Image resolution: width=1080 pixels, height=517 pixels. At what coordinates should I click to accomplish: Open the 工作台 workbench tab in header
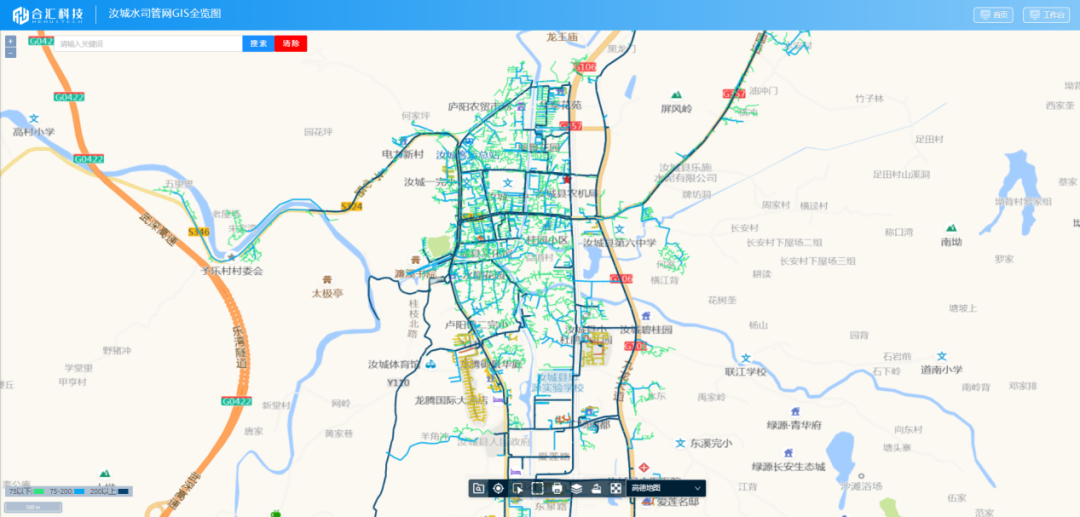pyautogui.click(x=1047, y=15)
